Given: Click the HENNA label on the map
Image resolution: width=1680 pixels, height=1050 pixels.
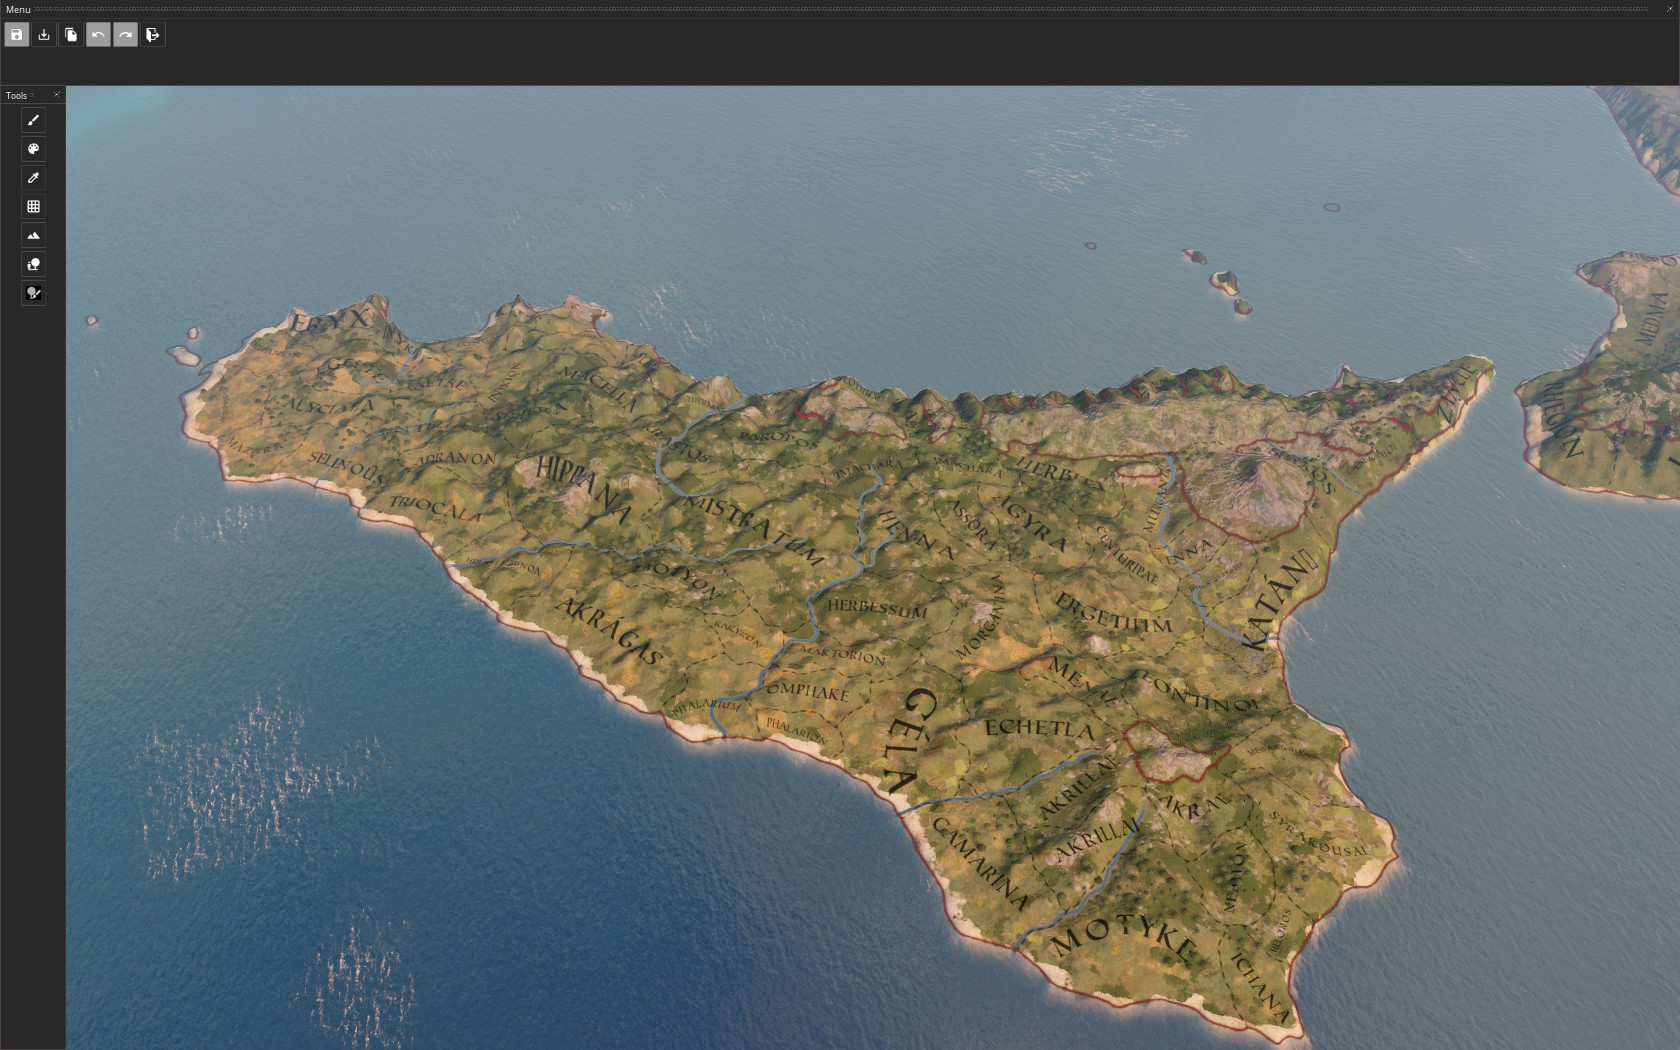Looking at the screenshot, I should tap(917, 534).
